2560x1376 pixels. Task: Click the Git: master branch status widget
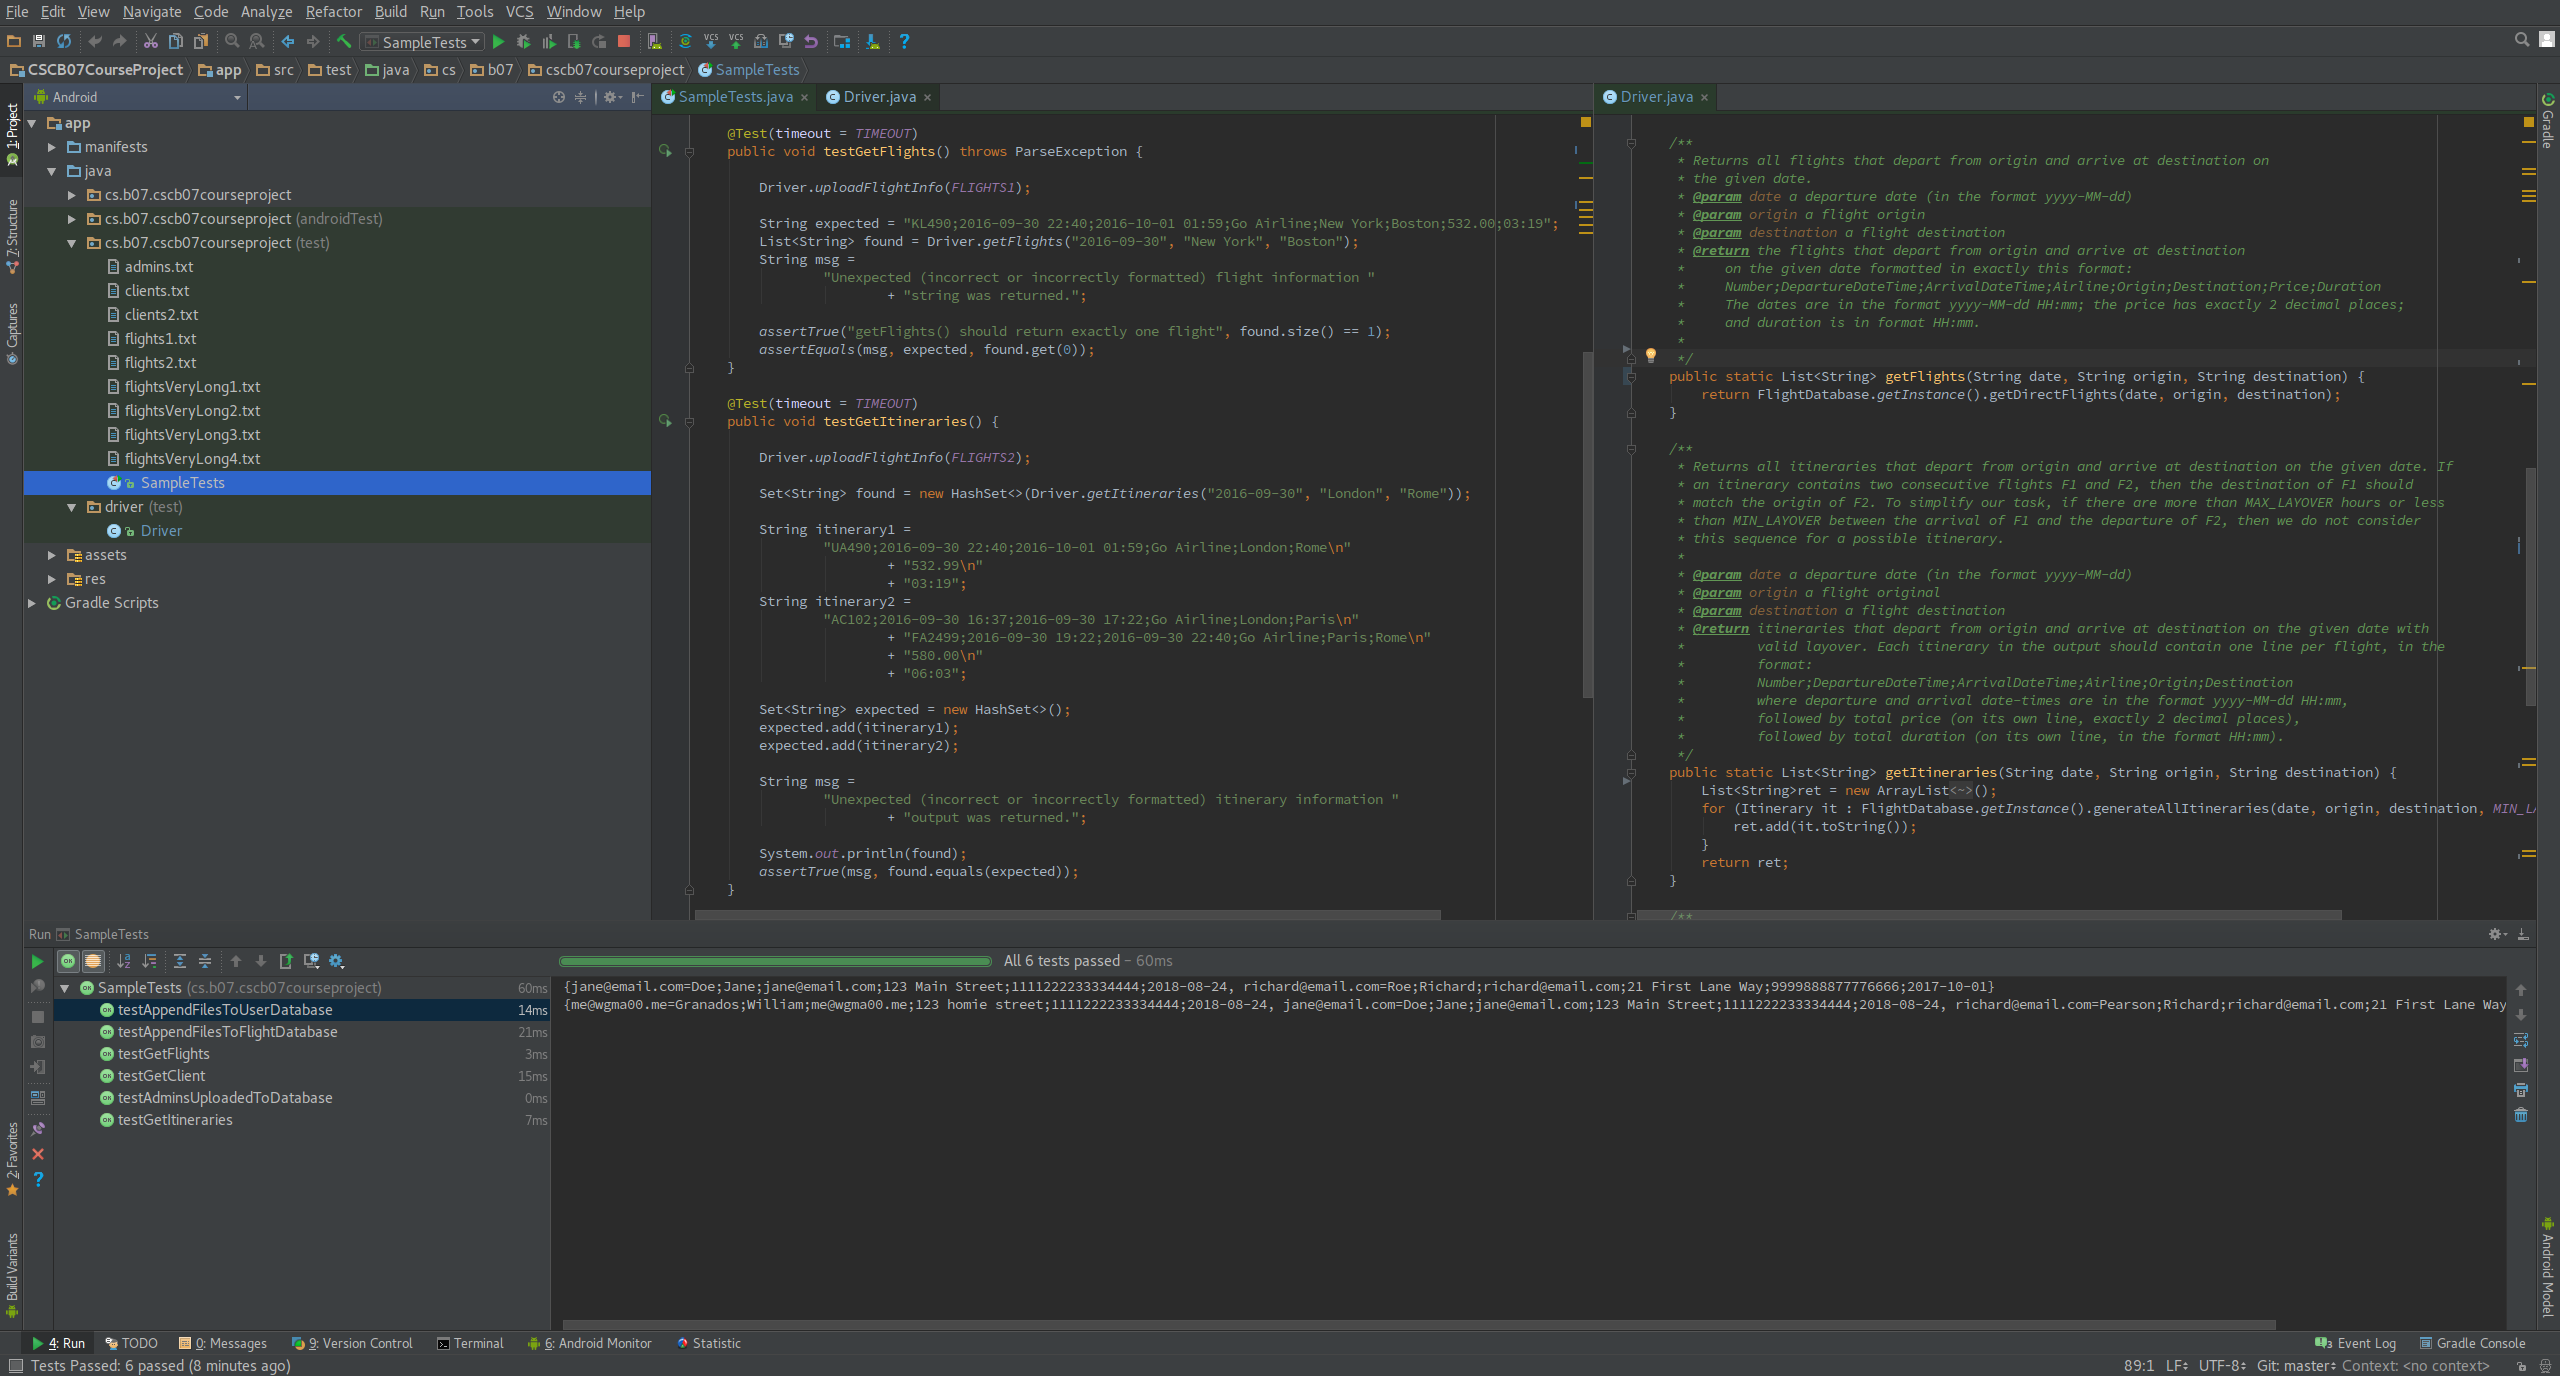(x=2296, y=1366)
